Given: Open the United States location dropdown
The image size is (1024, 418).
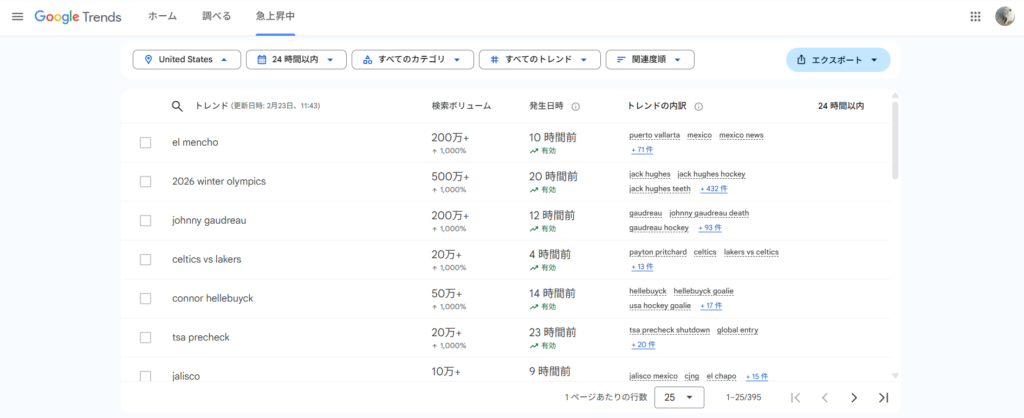Looking at the screenshot, I should (x=187, y=60).
